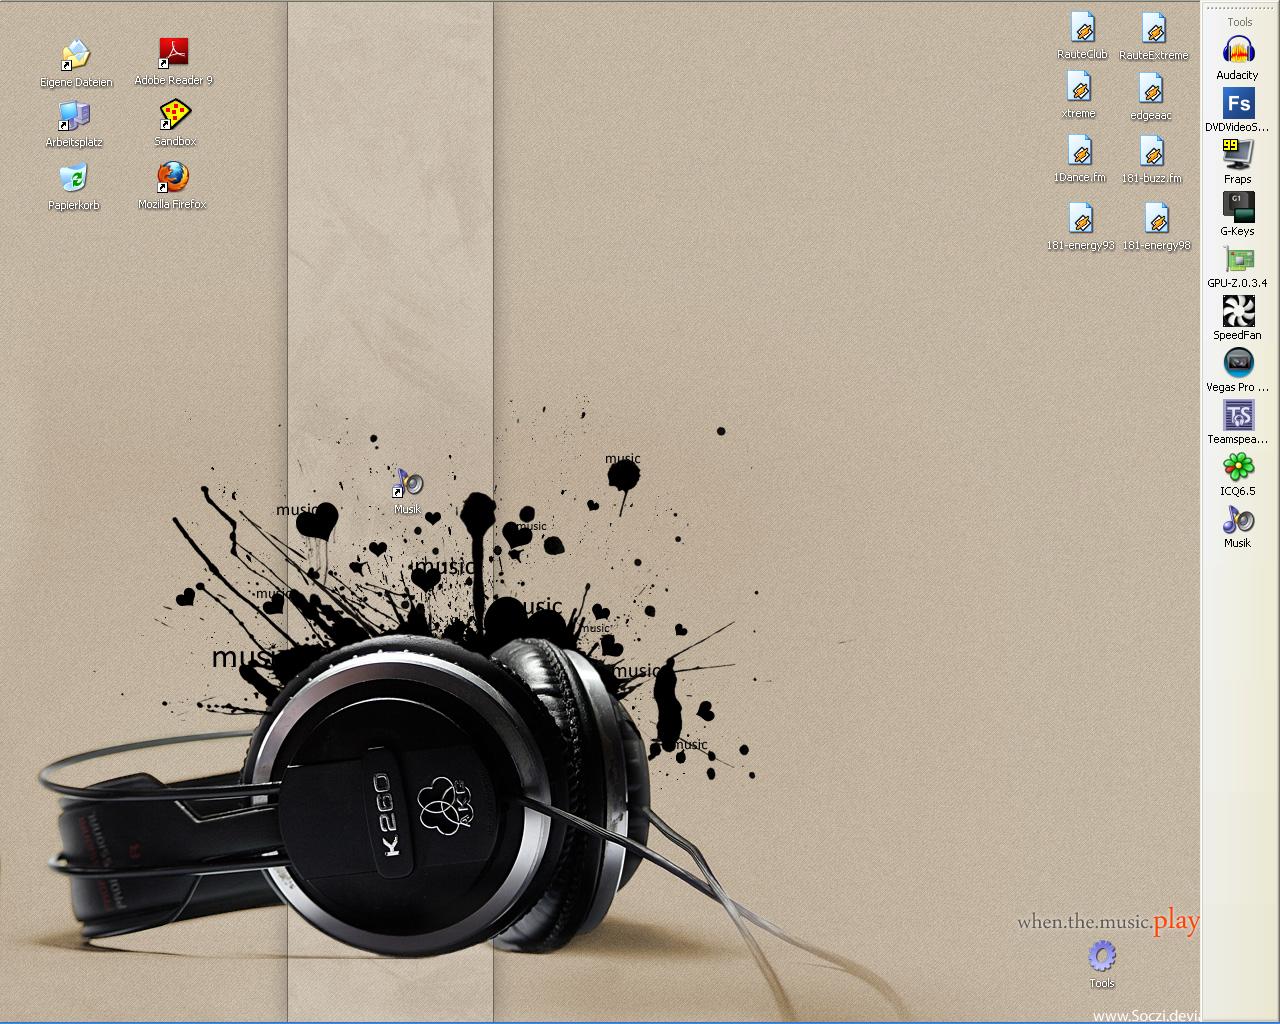Click the 181-energy98 playlist file
Viewport: 1280px width, 1024px height.
pos(1156,220)
